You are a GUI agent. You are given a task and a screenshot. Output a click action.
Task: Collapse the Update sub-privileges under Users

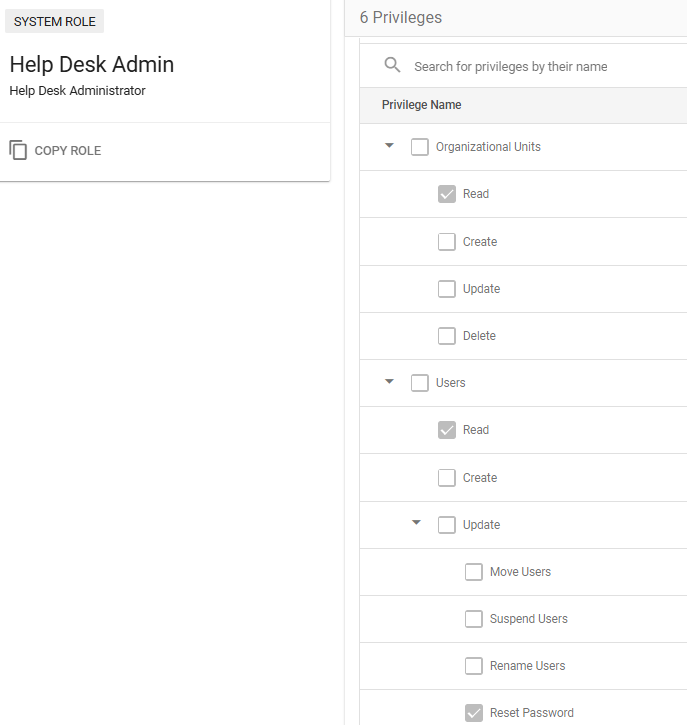(417, 525)
